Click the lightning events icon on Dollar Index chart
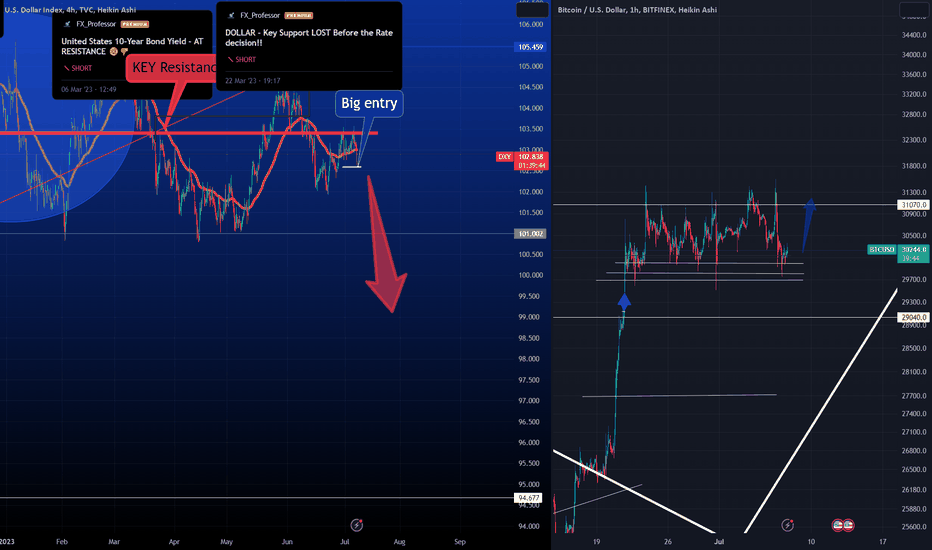 pyautogui.click(x=357, y=525)
